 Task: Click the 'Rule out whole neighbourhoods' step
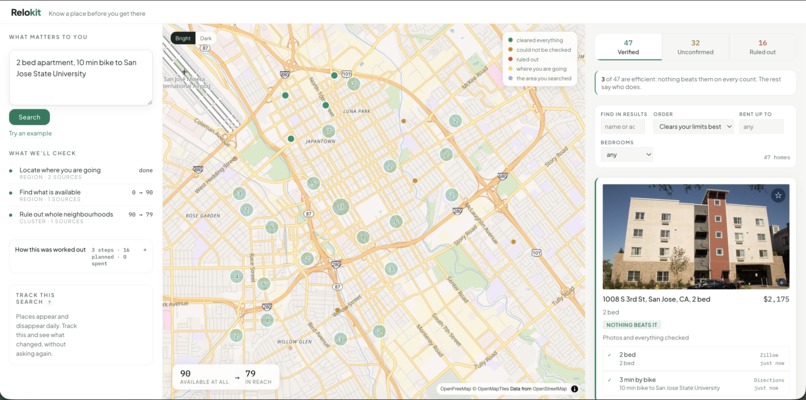click(81, 217)
